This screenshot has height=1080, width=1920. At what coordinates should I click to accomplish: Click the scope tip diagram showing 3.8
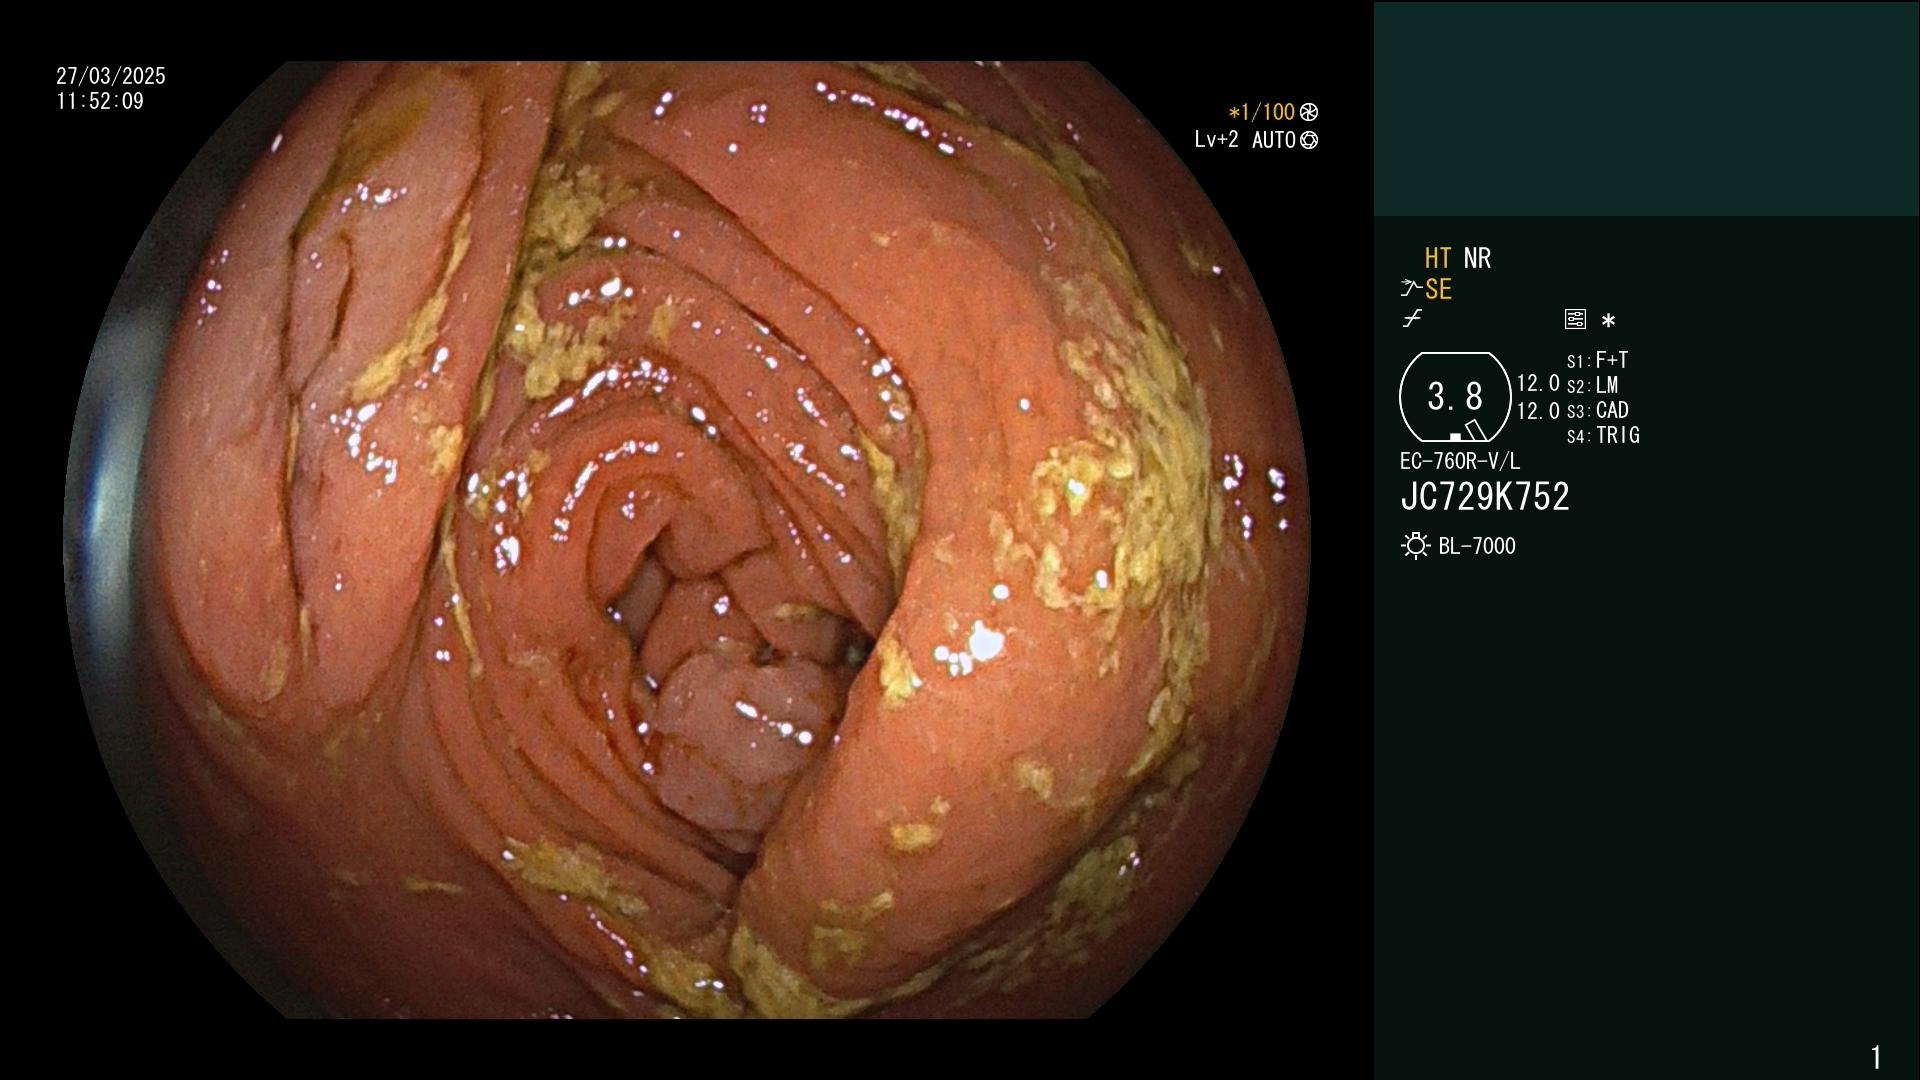point(1455,397)
